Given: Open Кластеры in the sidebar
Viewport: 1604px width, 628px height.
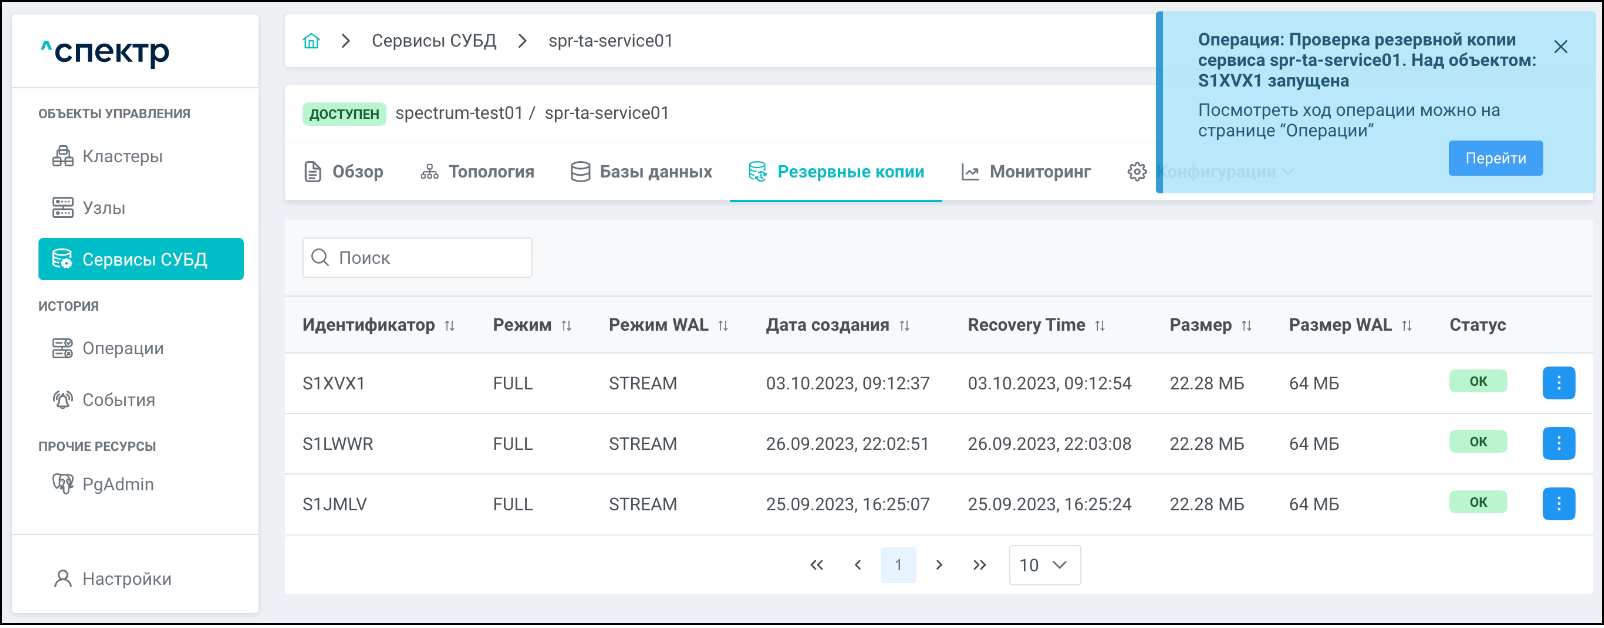Looking at the screenshot, I should 122,157.
